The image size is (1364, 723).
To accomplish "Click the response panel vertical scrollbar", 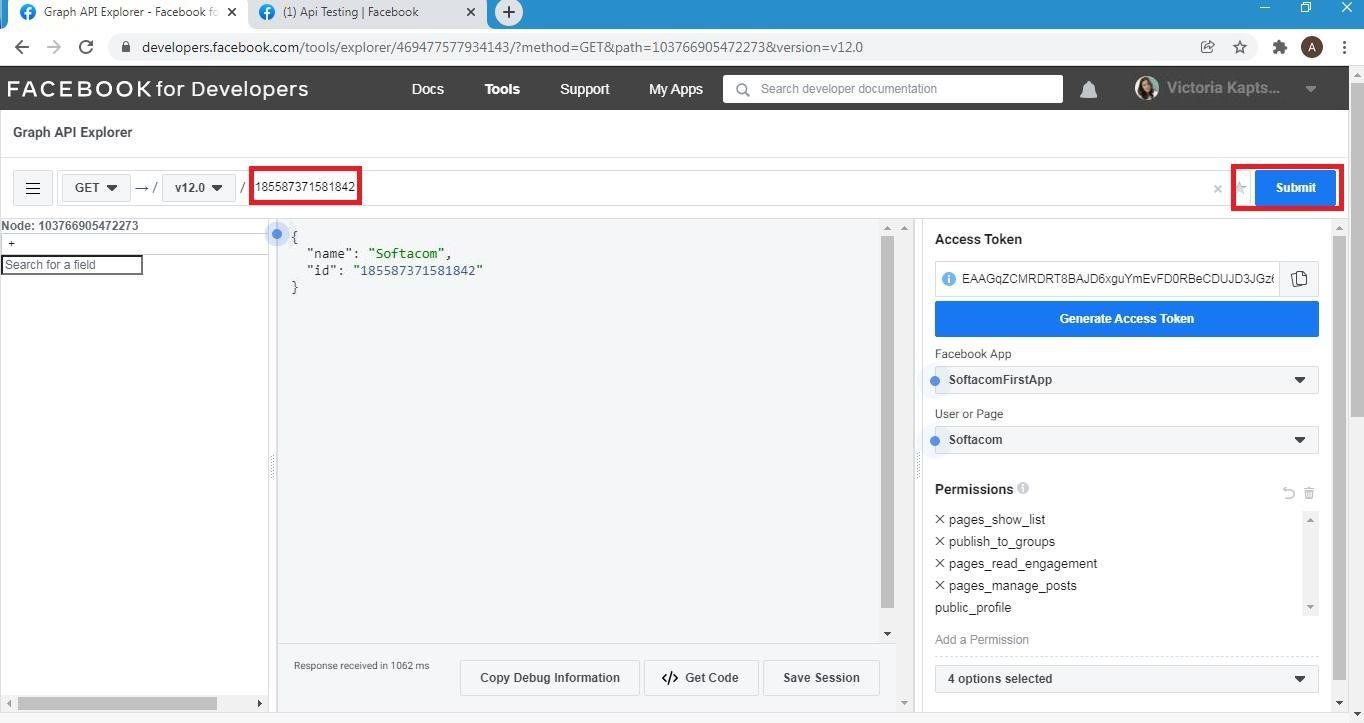I will (x=887, y=422).
